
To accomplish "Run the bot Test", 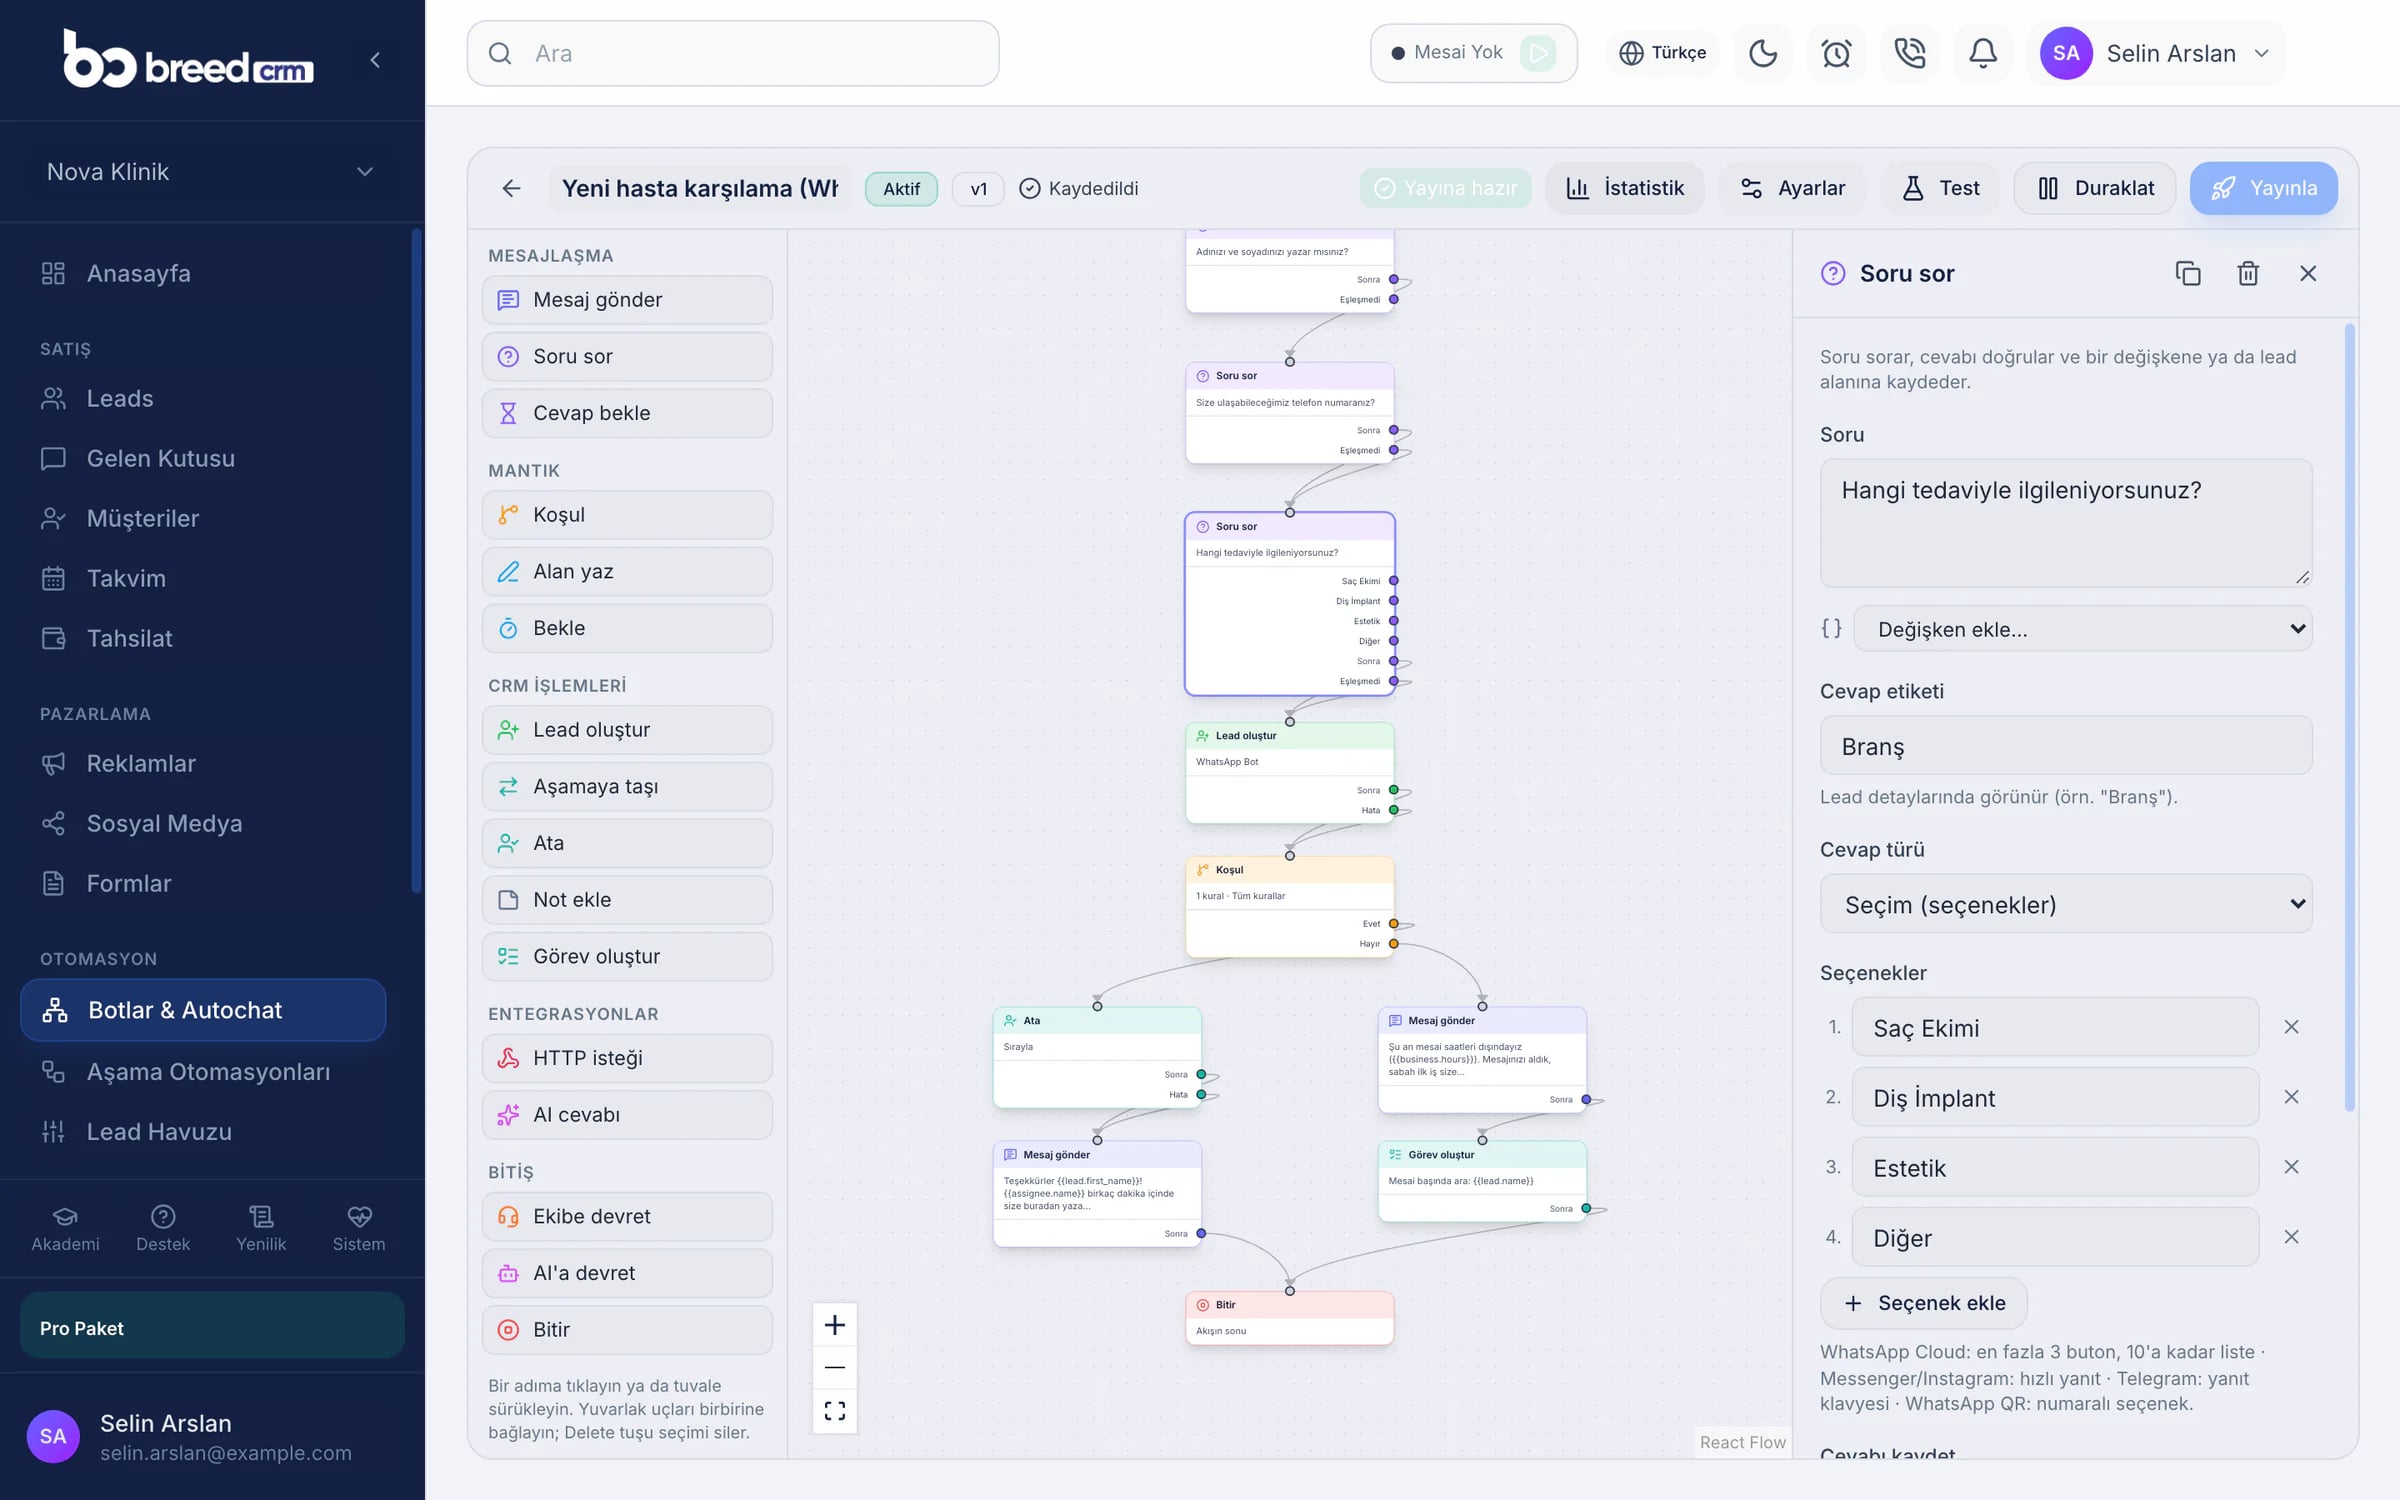I will pyautogui.click(x=1940, y=188).
